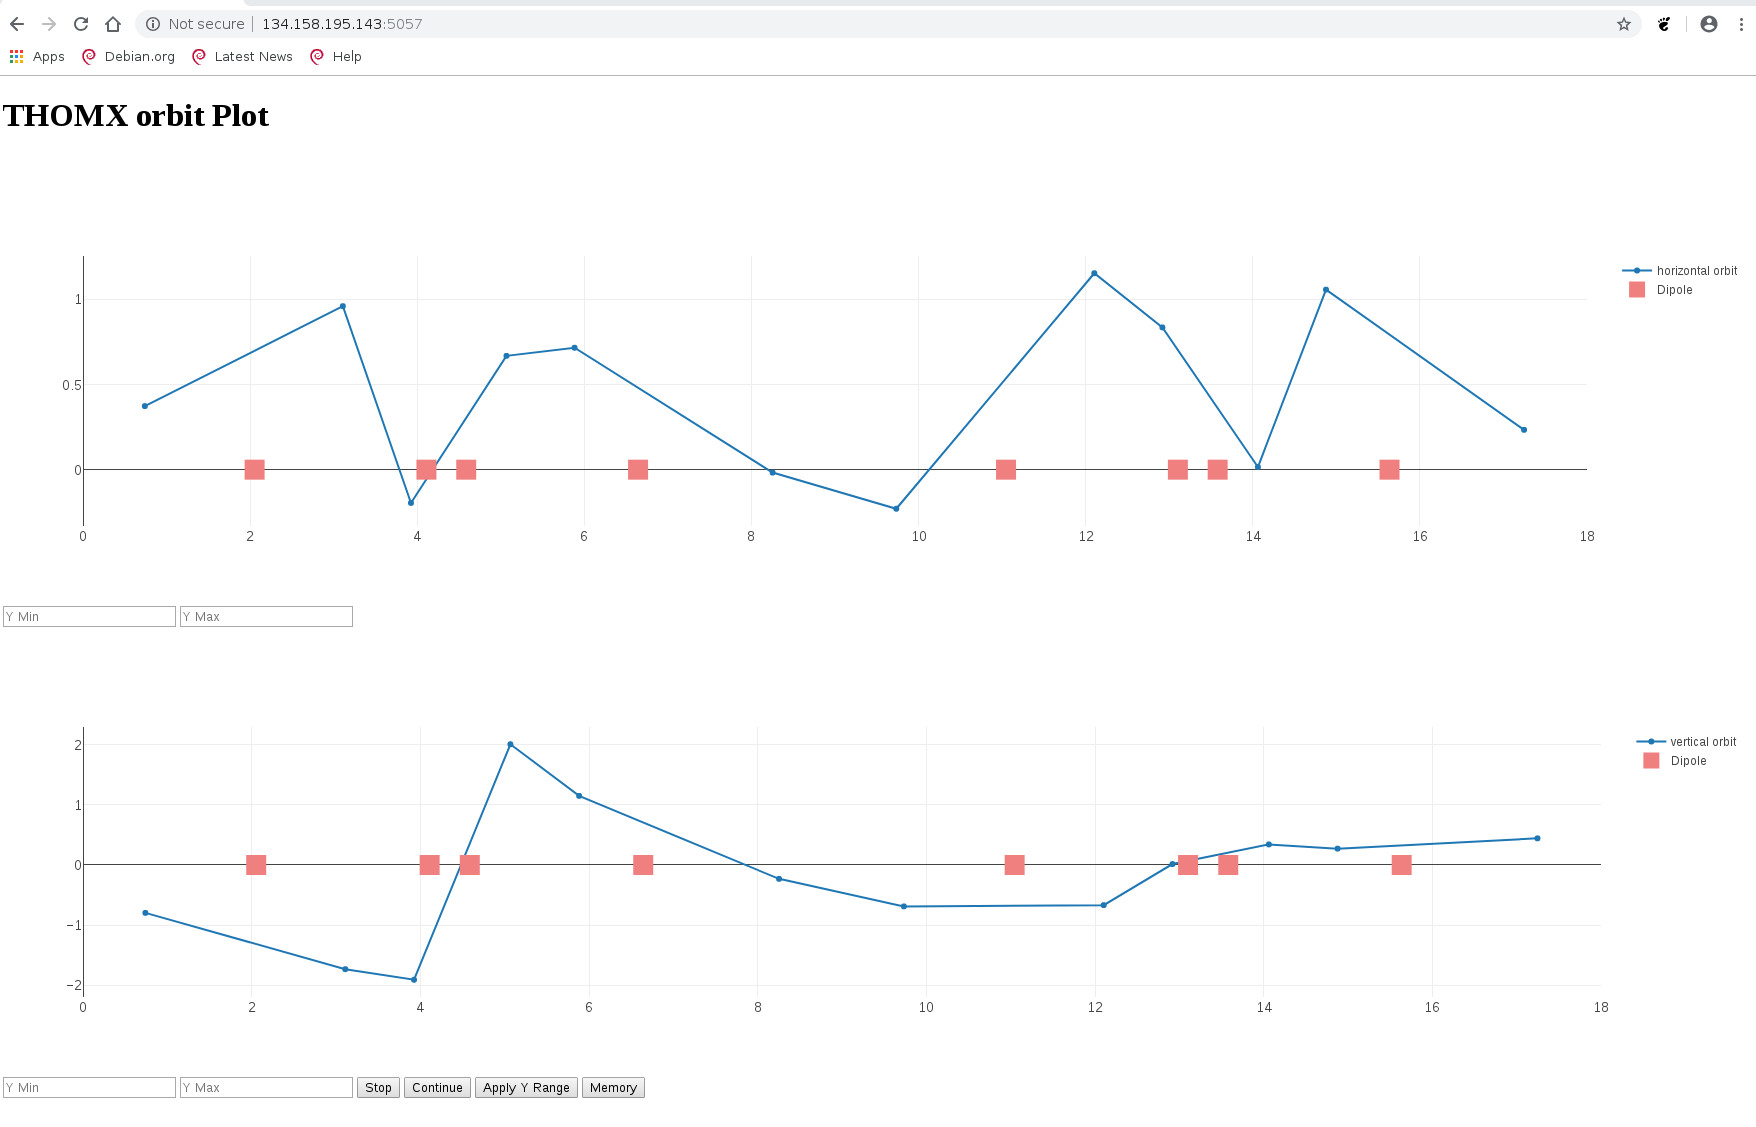Click the Not secure site info icon
This screenshot has width=1756, height=1127.
tap(153, 24)
